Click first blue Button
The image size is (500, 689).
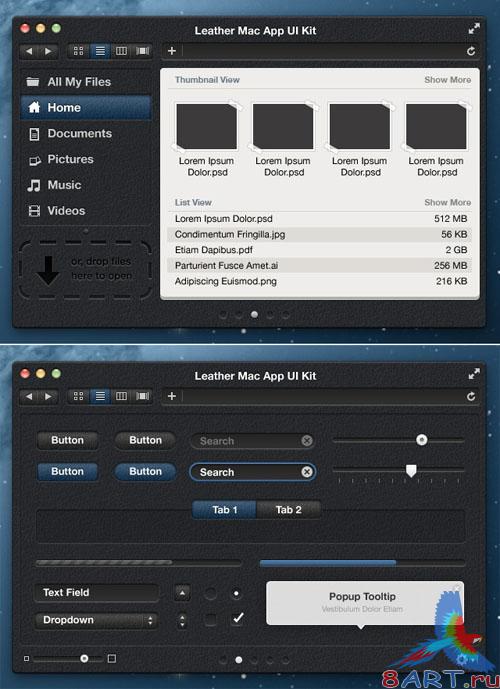(67, 471)
